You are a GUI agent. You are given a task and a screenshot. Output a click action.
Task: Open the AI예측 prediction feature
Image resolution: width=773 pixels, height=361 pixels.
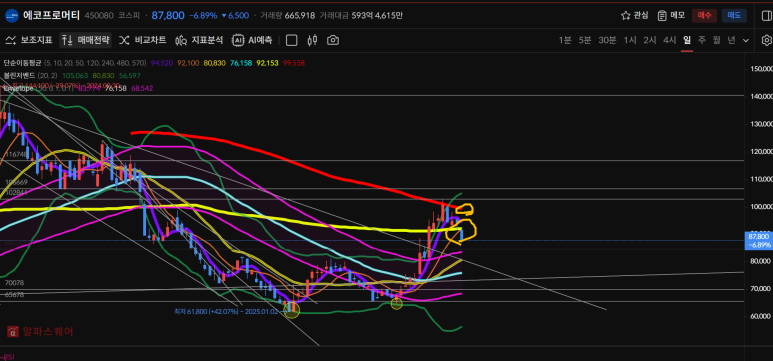(x=252, y=40)
